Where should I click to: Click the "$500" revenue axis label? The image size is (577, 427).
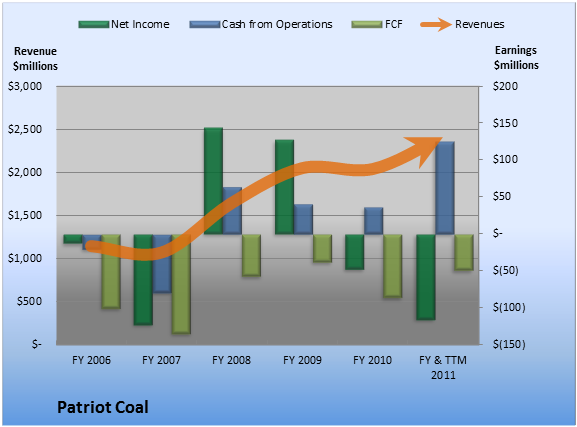29,301
